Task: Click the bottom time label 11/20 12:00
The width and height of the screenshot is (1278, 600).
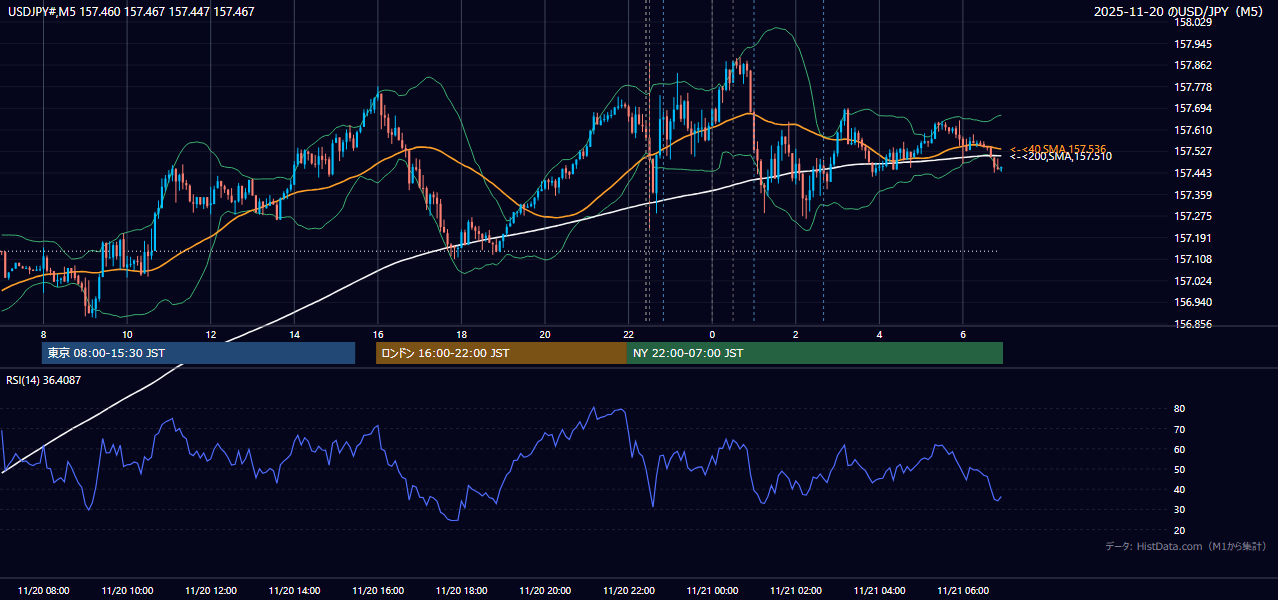Action: [x=211, y=591]
